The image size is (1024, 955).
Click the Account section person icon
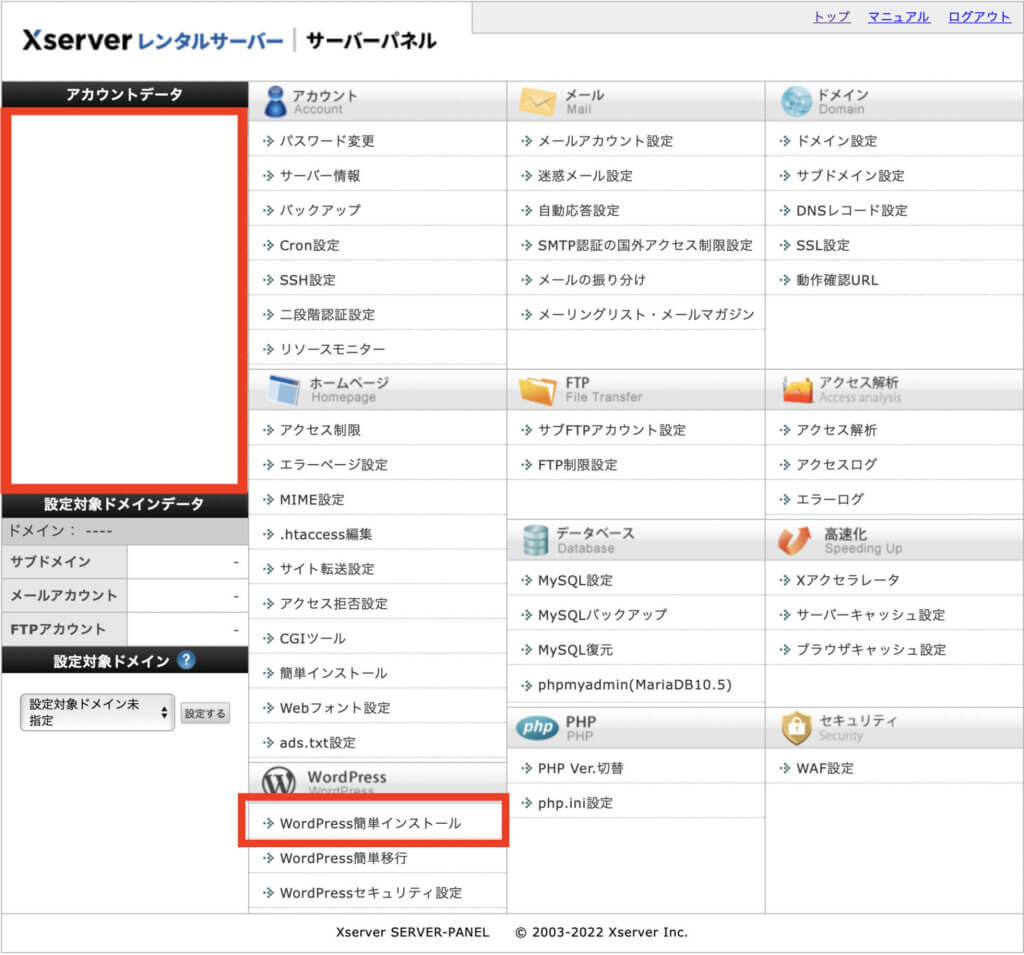point(275,102)
